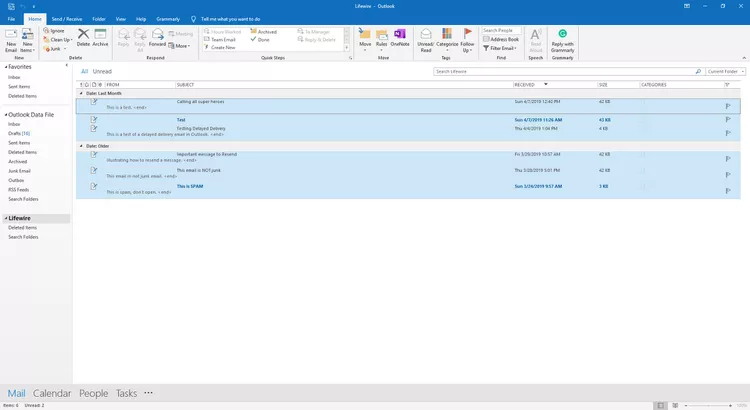
Task: Switch to People view
Action: click(x=93, y=393)
